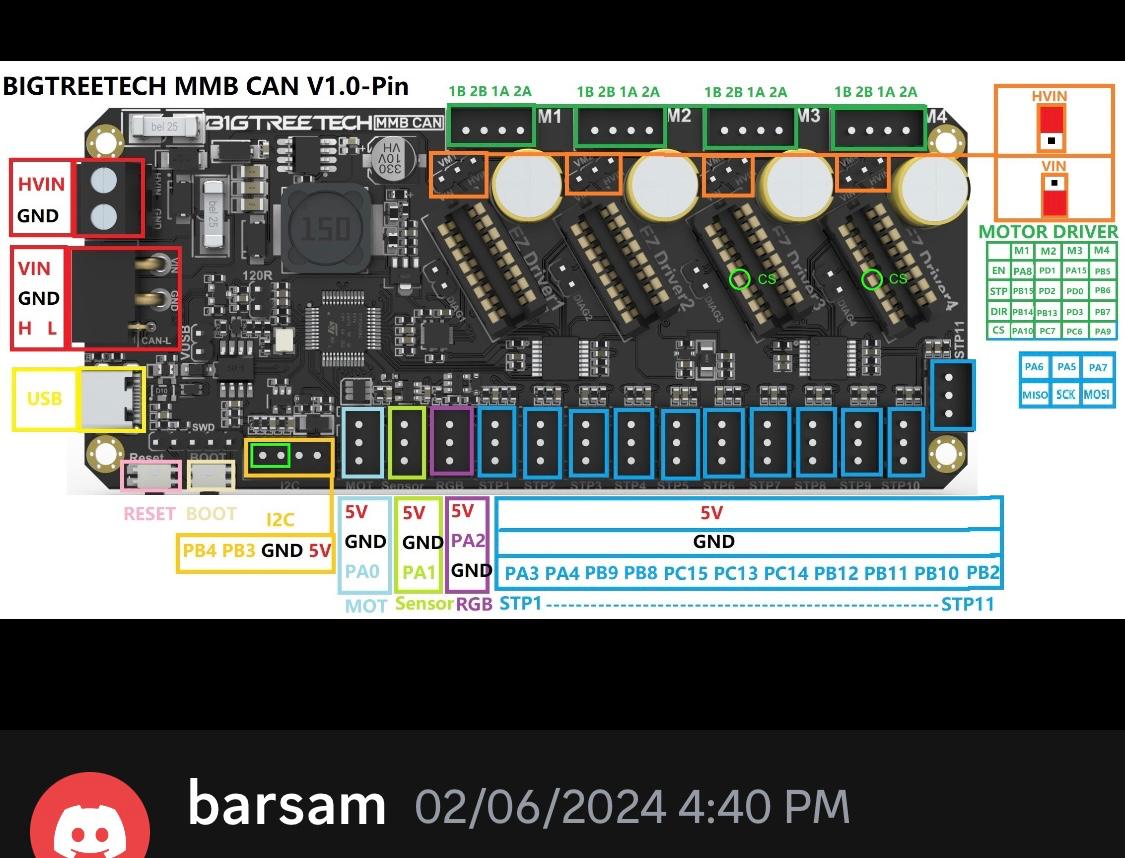Image resolution: width=1125 pixels, height=858 pixels.
Task: Click the green Sensor connector header
Action: tap(407, 440)
